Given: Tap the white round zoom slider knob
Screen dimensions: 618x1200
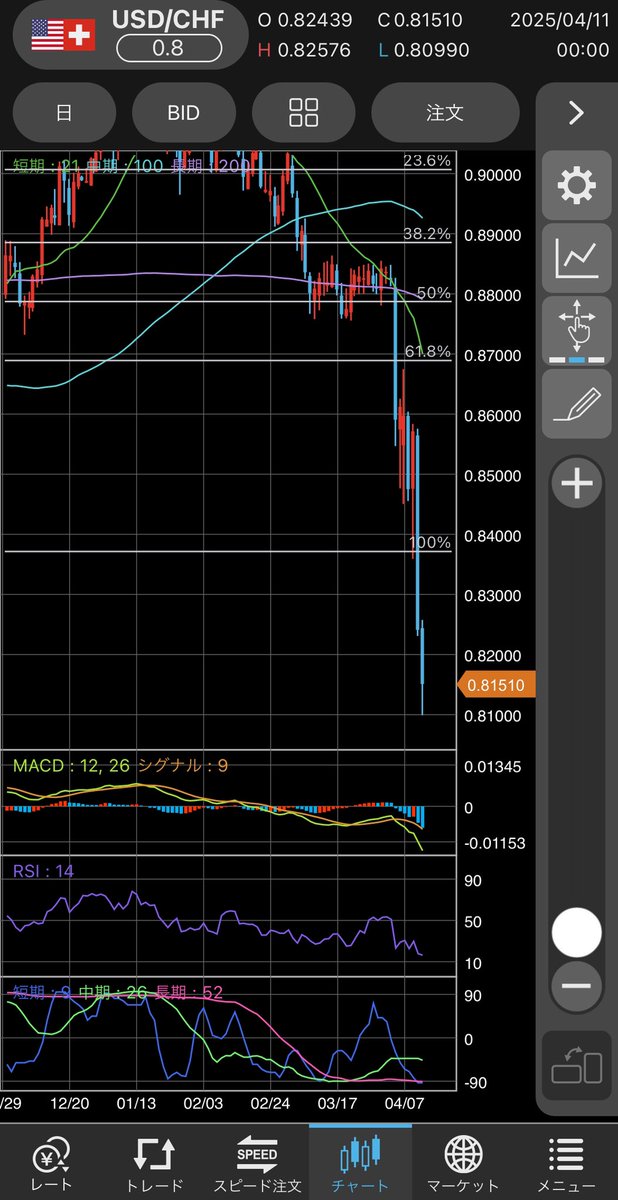Looking at the screenshot, I should (576, 933).
